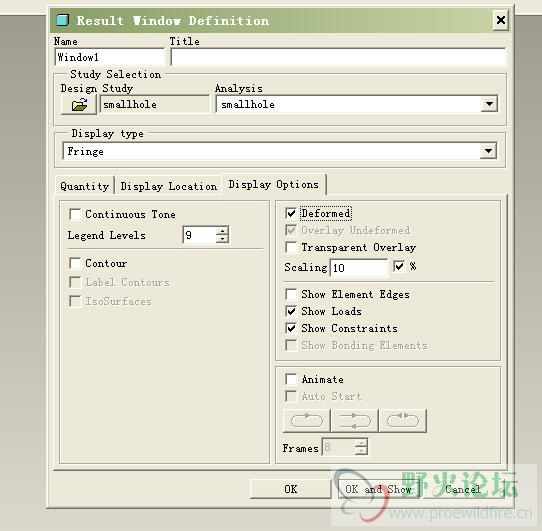Image resolution: width=542 pixels, height=531 pixels.
Task: Click the Result Window Definition title bar icon
Action: (x=63, y=20)
